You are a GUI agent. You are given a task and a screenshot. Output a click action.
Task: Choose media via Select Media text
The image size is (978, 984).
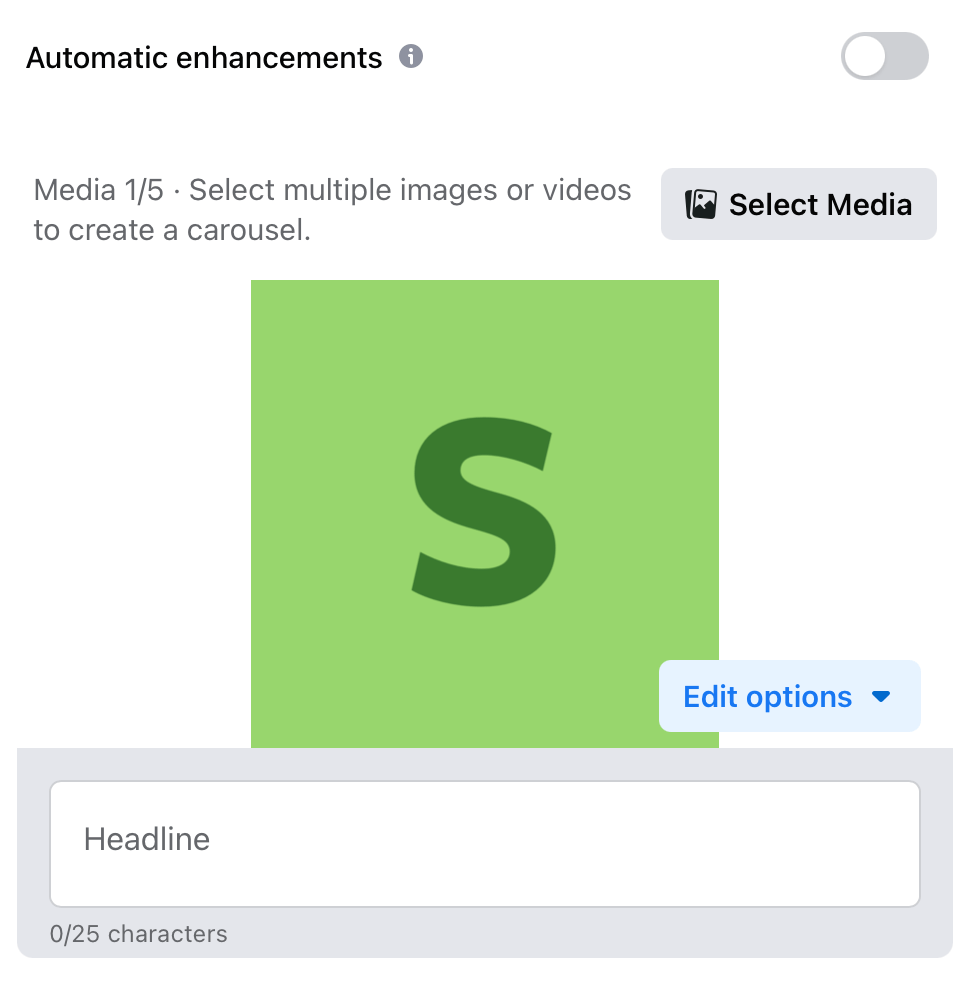coord(820,205)
